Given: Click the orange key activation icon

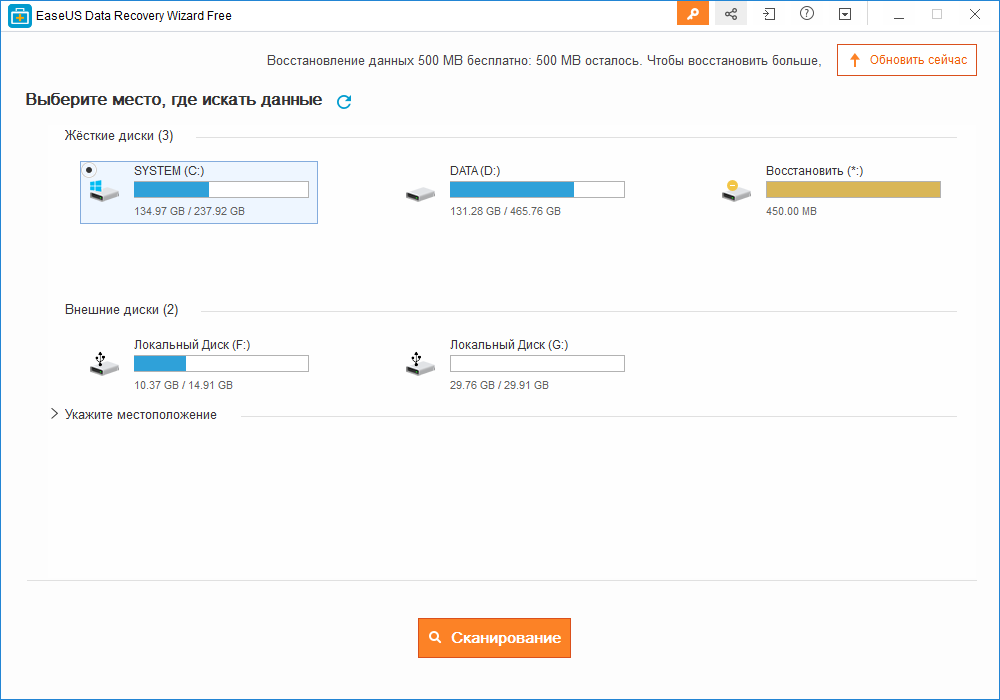Looking at the screenshot, I should click(692, 14).
